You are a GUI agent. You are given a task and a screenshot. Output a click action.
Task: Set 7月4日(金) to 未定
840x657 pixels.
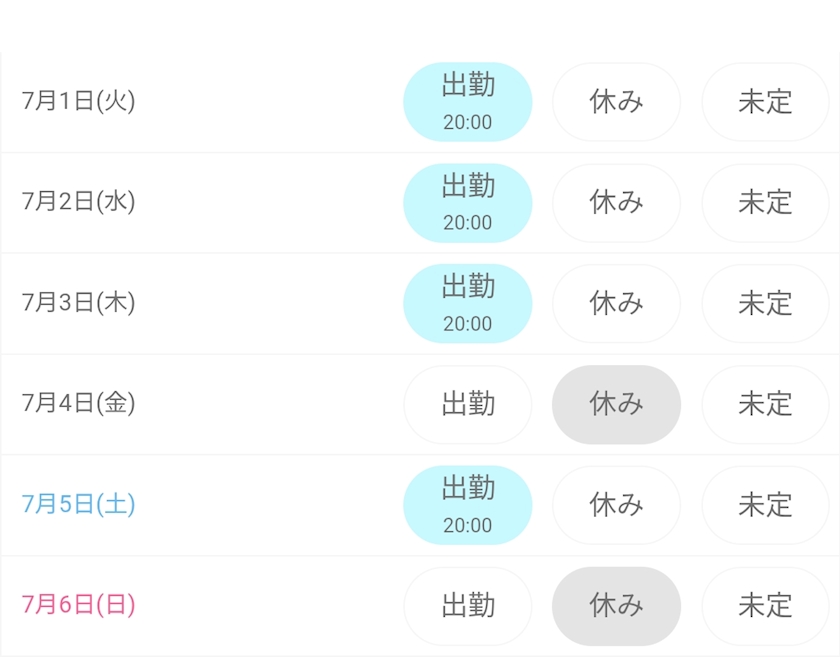tap(765, 404)
